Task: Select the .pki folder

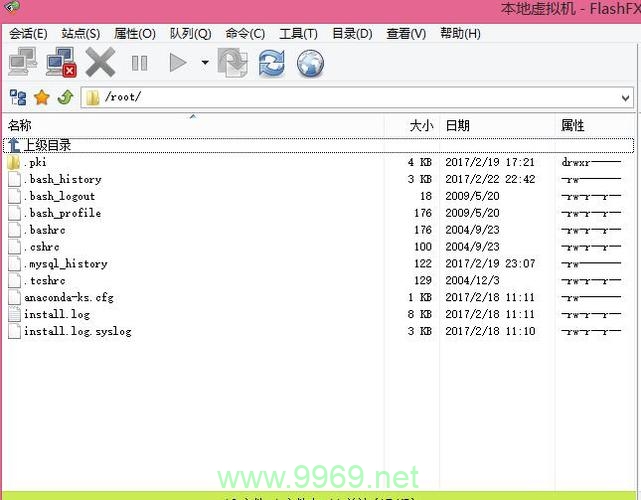Action: 35,162
